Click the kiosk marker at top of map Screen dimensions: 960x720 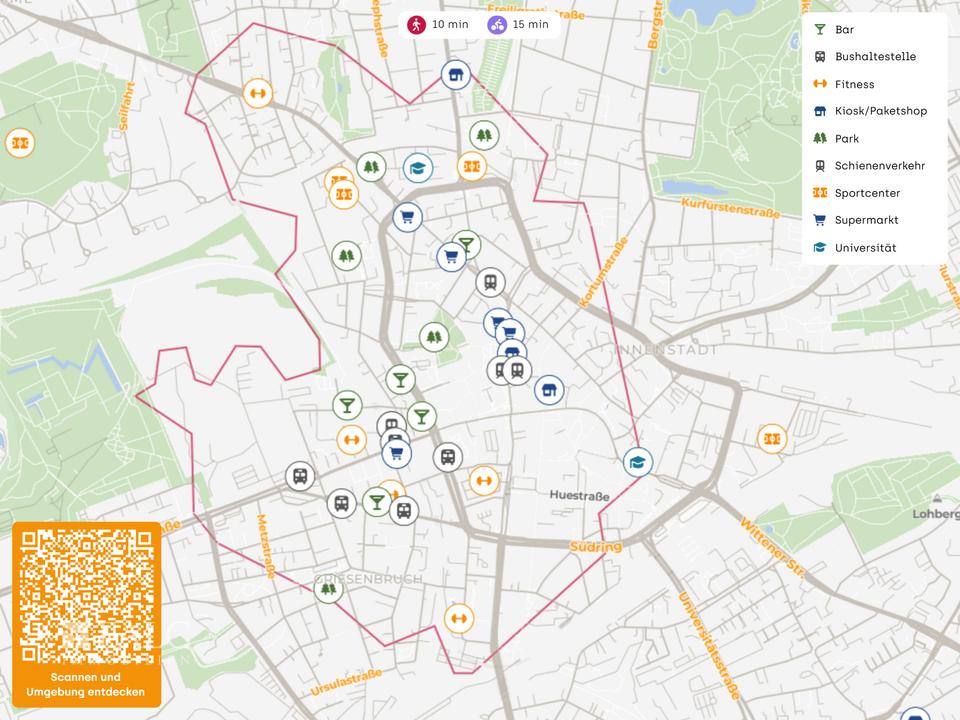click(456, 74)
